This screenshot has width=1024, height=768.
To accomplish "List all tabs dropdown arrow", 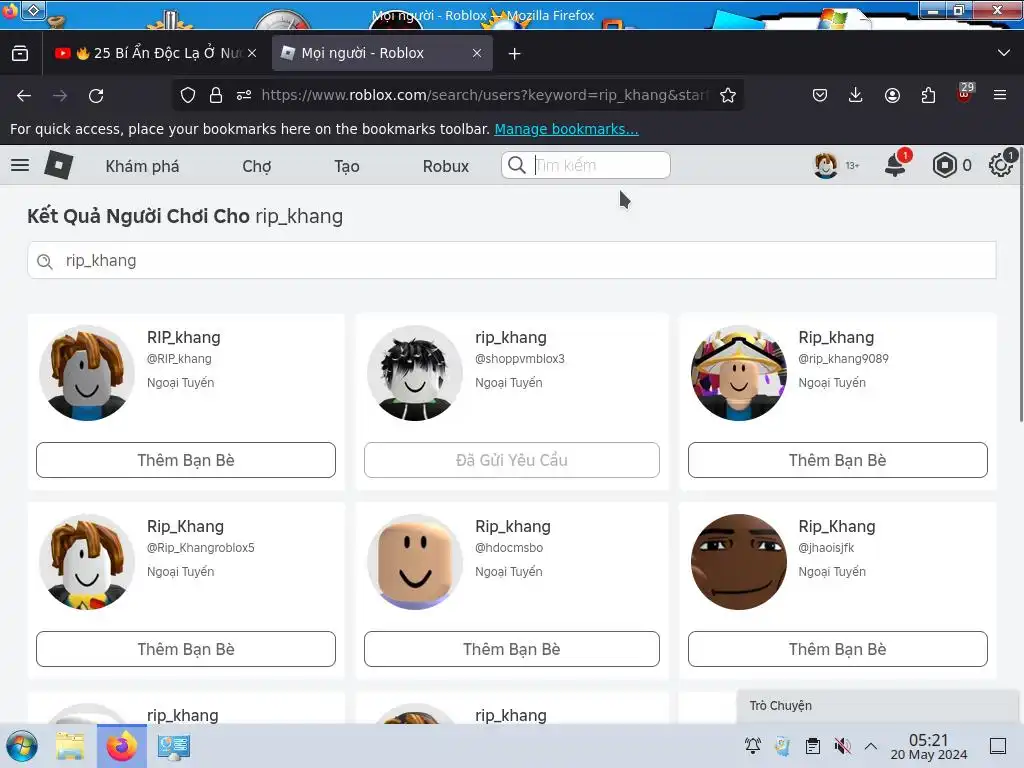I will coord(1004,53).
